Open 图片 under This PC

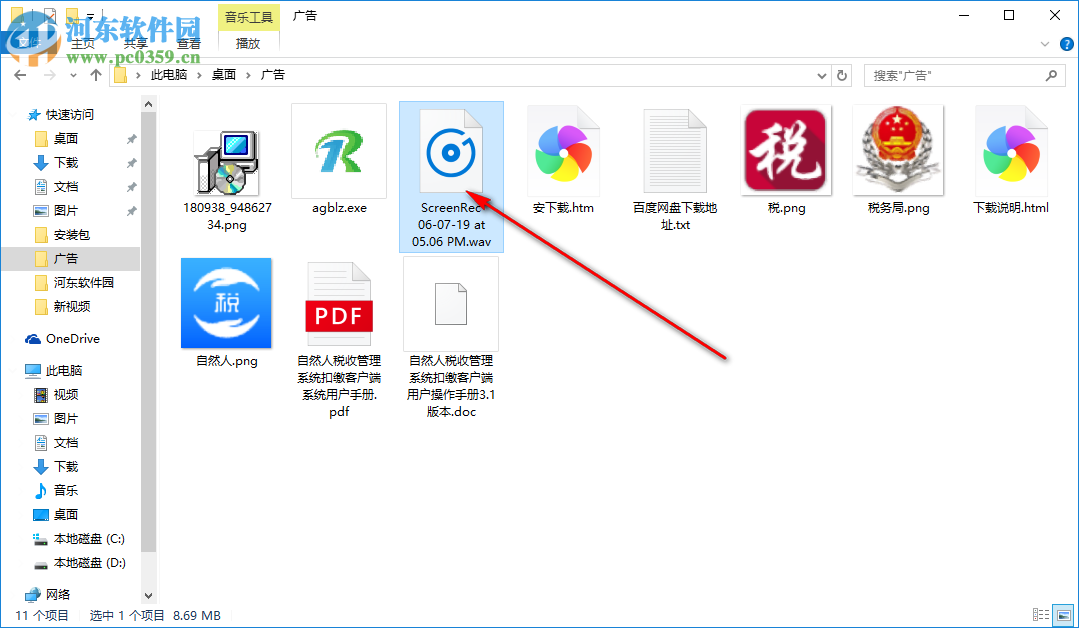(x=65, y=419)
